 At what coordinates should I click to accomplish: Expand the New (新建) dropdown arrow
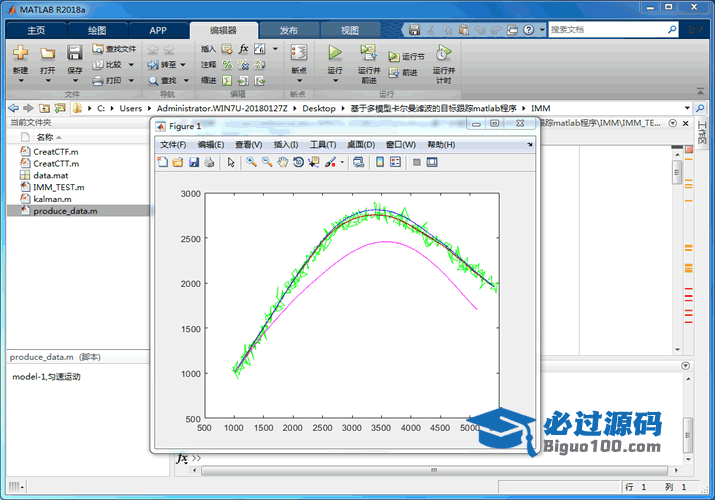20,82
